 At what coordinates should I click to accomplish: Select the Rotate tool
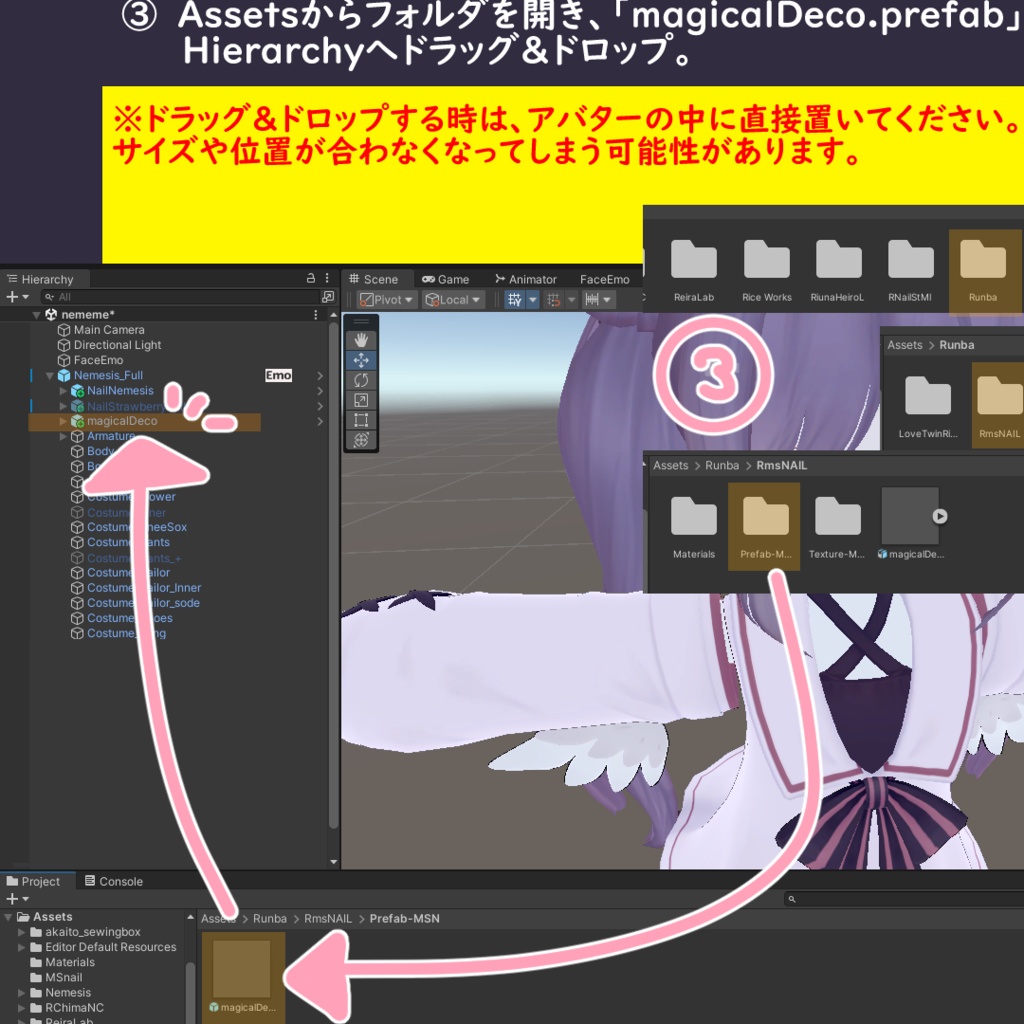click(x=360, y=380)
